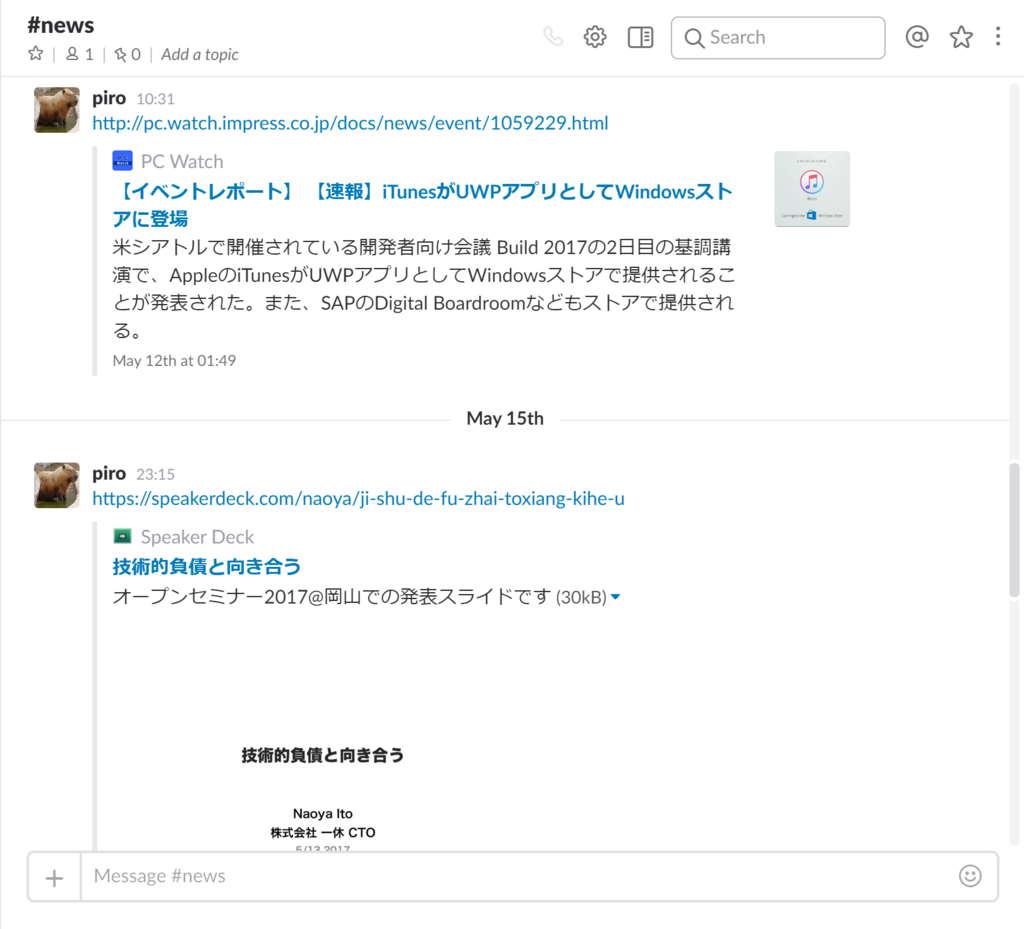Click username piro on 10:31 message
The width and height of the screenshot is (1024, 929).
click(x=109, y=98)
